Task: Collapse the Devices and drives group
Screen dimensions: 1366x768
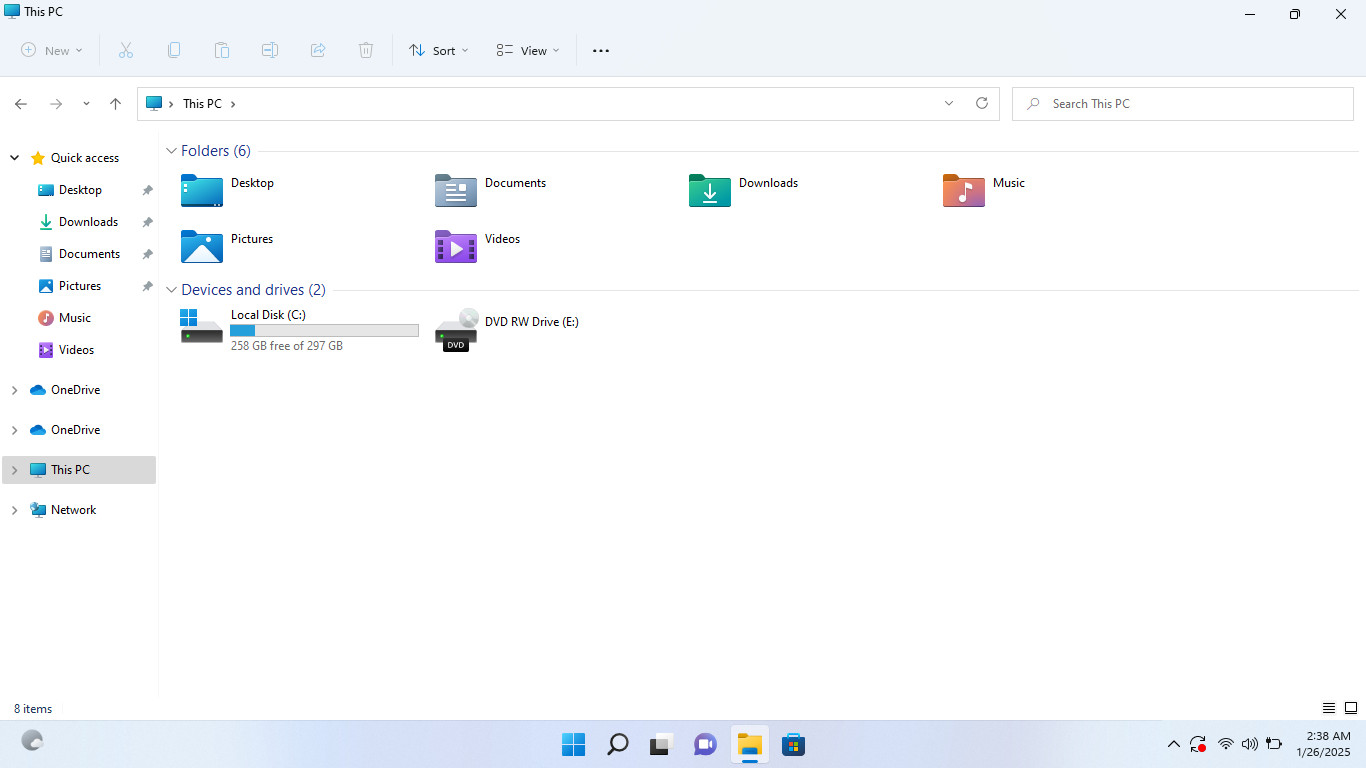Action: pyautogui.click(x=172, y=290)
